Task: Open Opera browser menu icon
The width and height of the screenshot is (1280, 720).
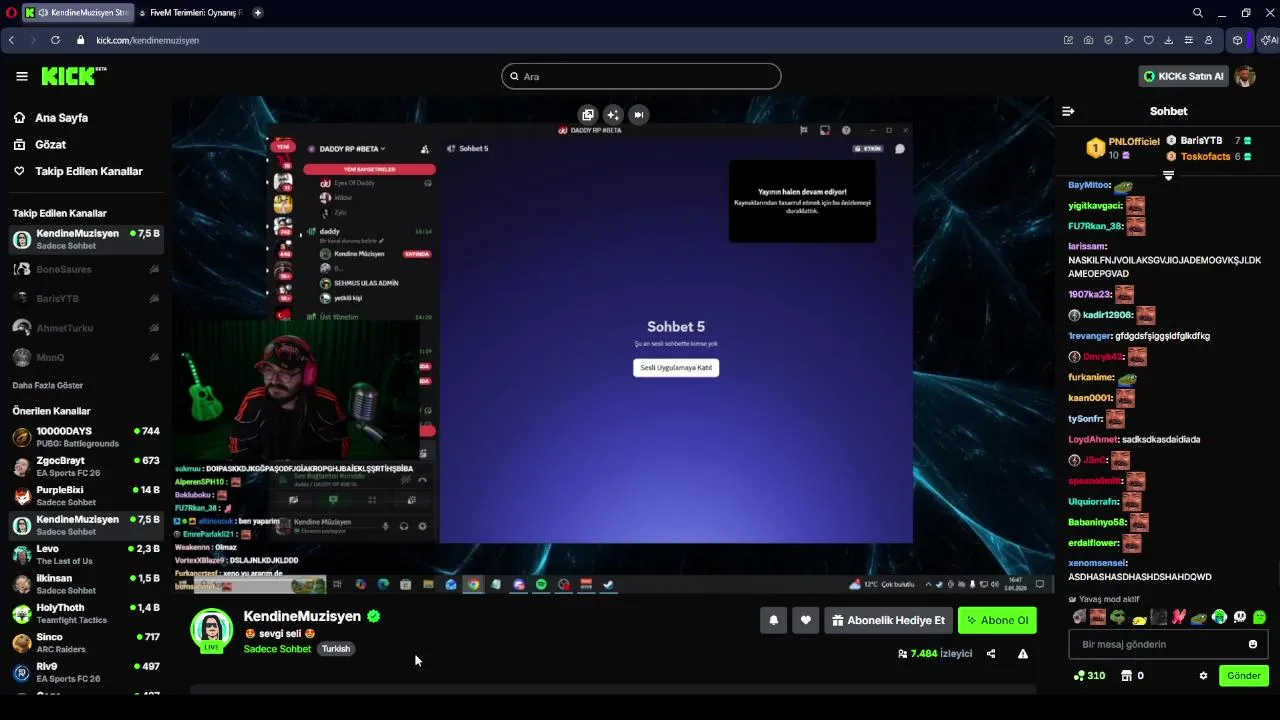Action: tap(11, 13)
